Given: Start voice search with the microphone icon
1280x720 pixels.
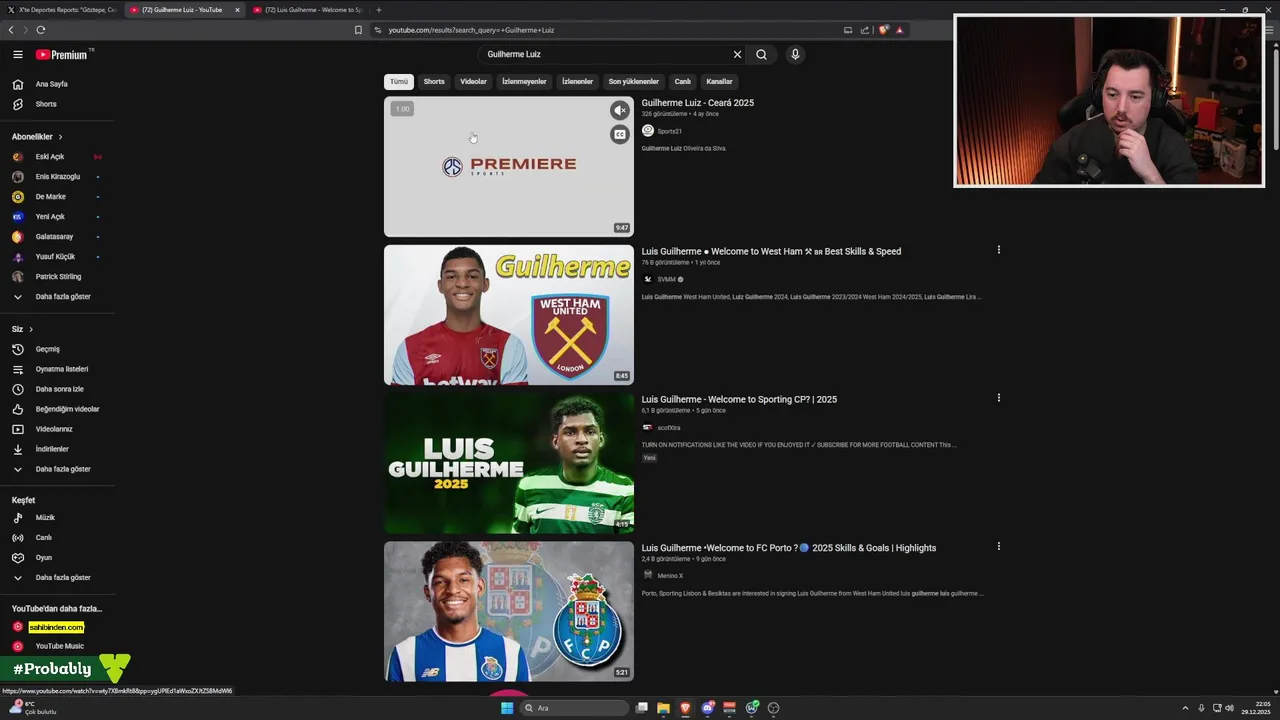Looking at the screenshot, I should 795,55.
